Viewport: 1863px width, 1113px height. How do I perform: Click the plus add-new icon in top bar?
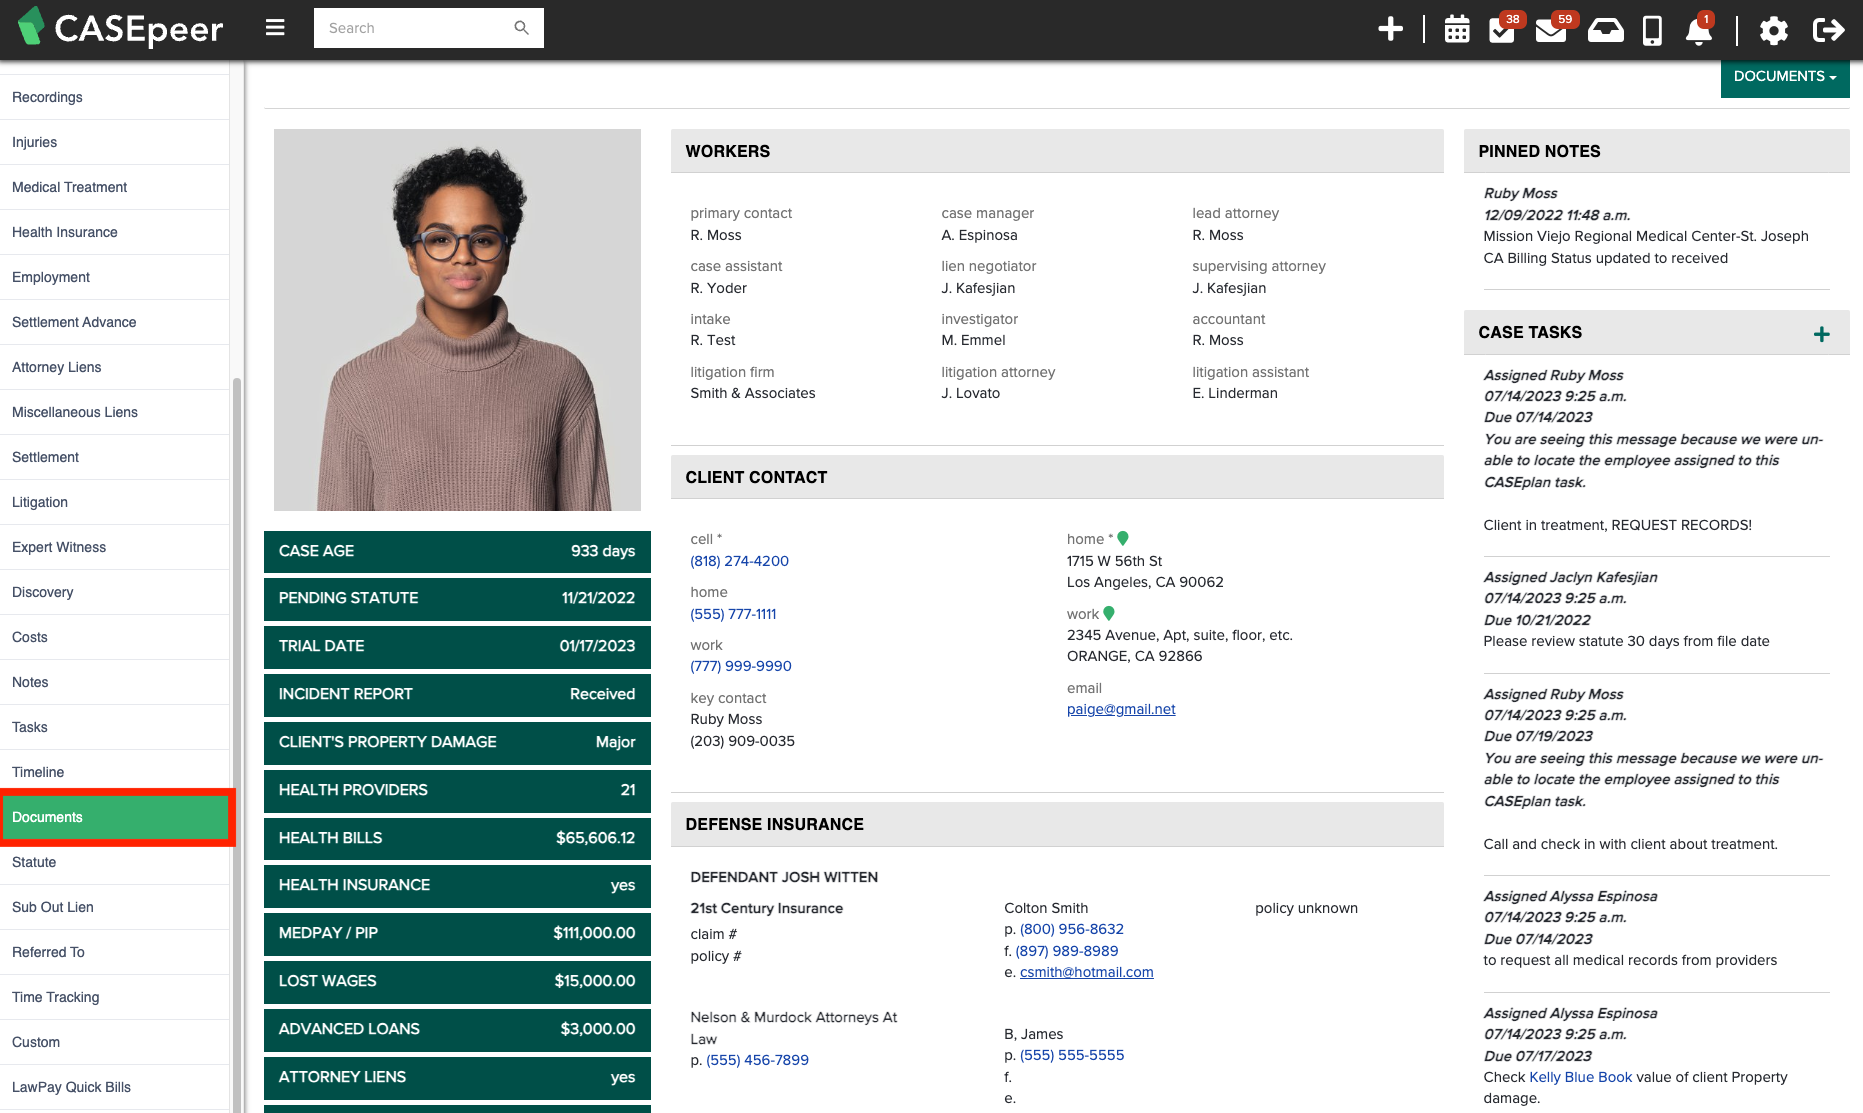point(1390,29)
